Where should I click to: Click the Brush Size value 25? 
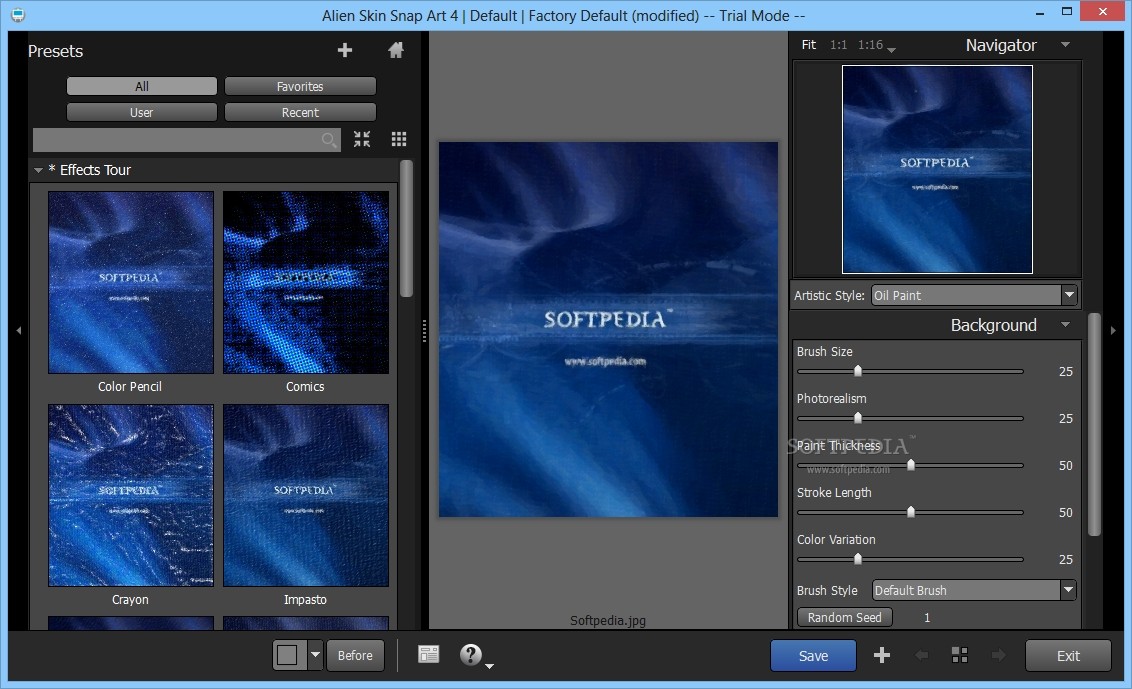(x=1066, y=371)
